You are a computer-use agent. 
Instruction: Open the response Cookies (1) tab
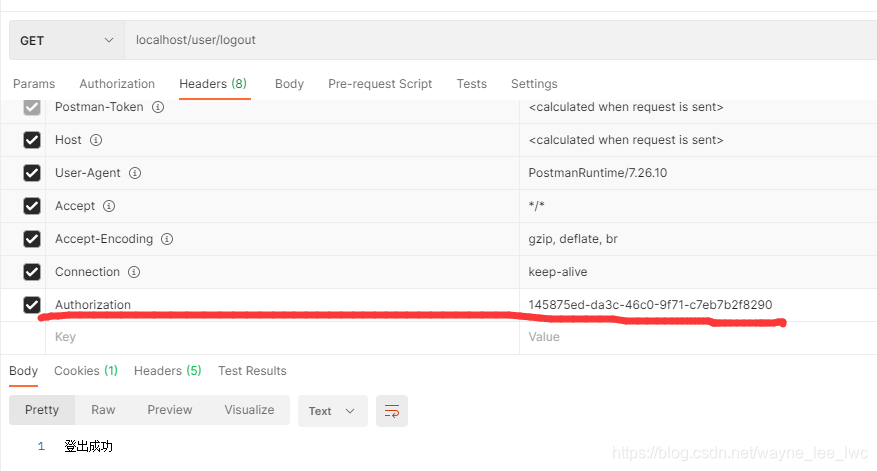(x=86, y=371)
